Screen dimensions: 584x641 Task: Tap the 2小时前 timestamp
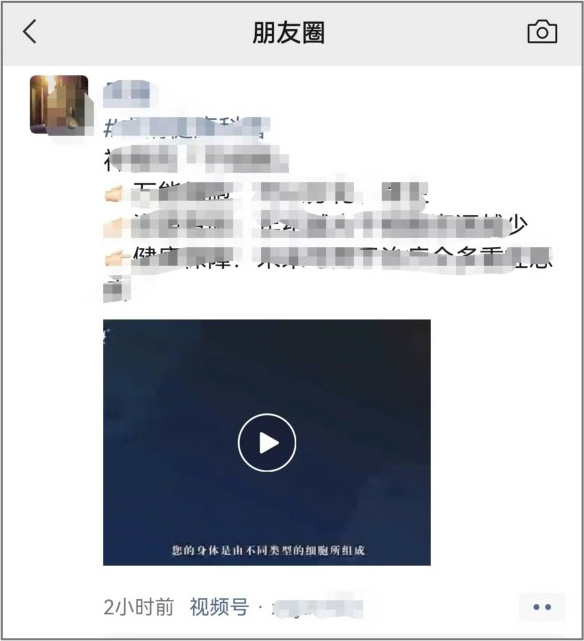tap(139, 607)
